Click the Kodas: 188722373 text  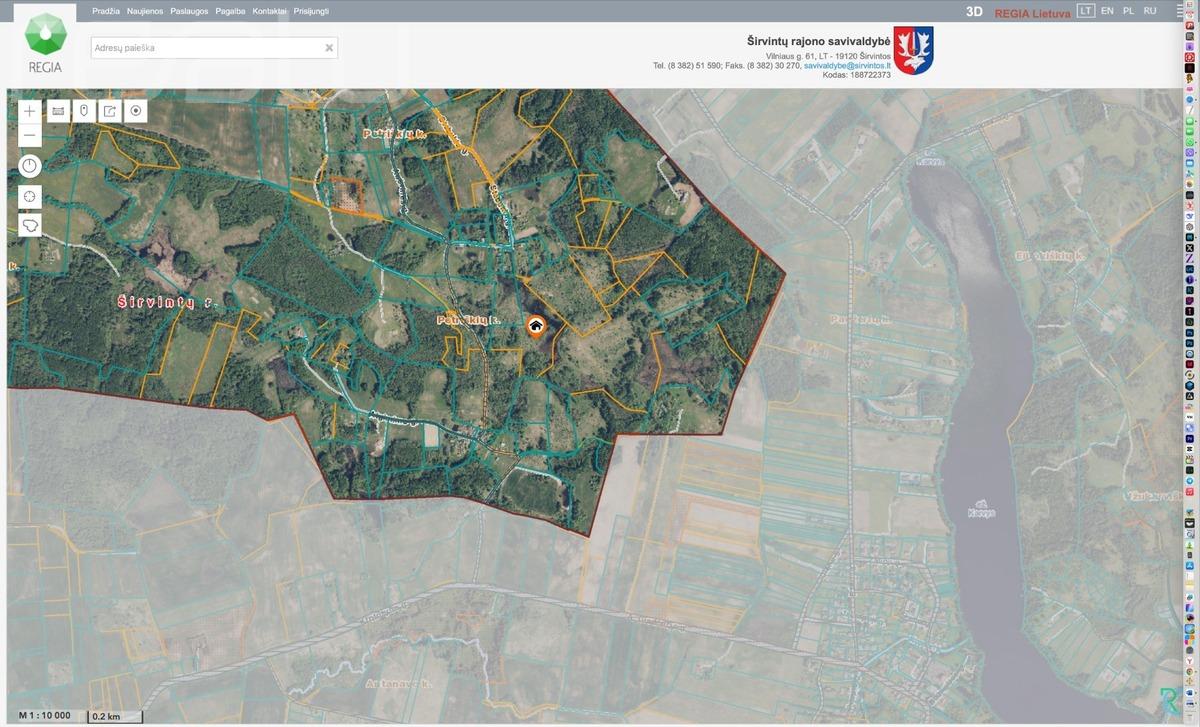(857, 75)
